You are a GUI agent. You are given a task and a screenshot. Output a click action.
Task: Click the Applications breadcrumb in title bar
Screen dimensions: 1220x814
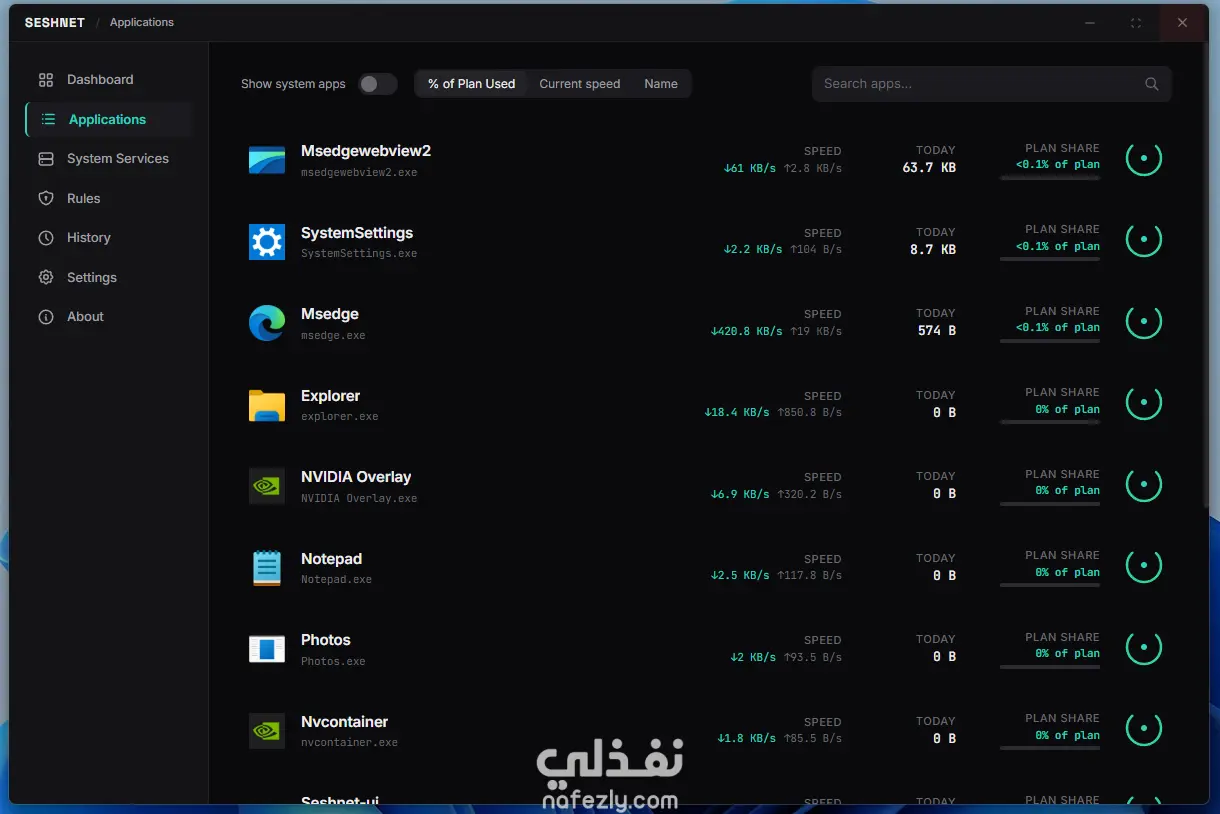coord(142,22)
